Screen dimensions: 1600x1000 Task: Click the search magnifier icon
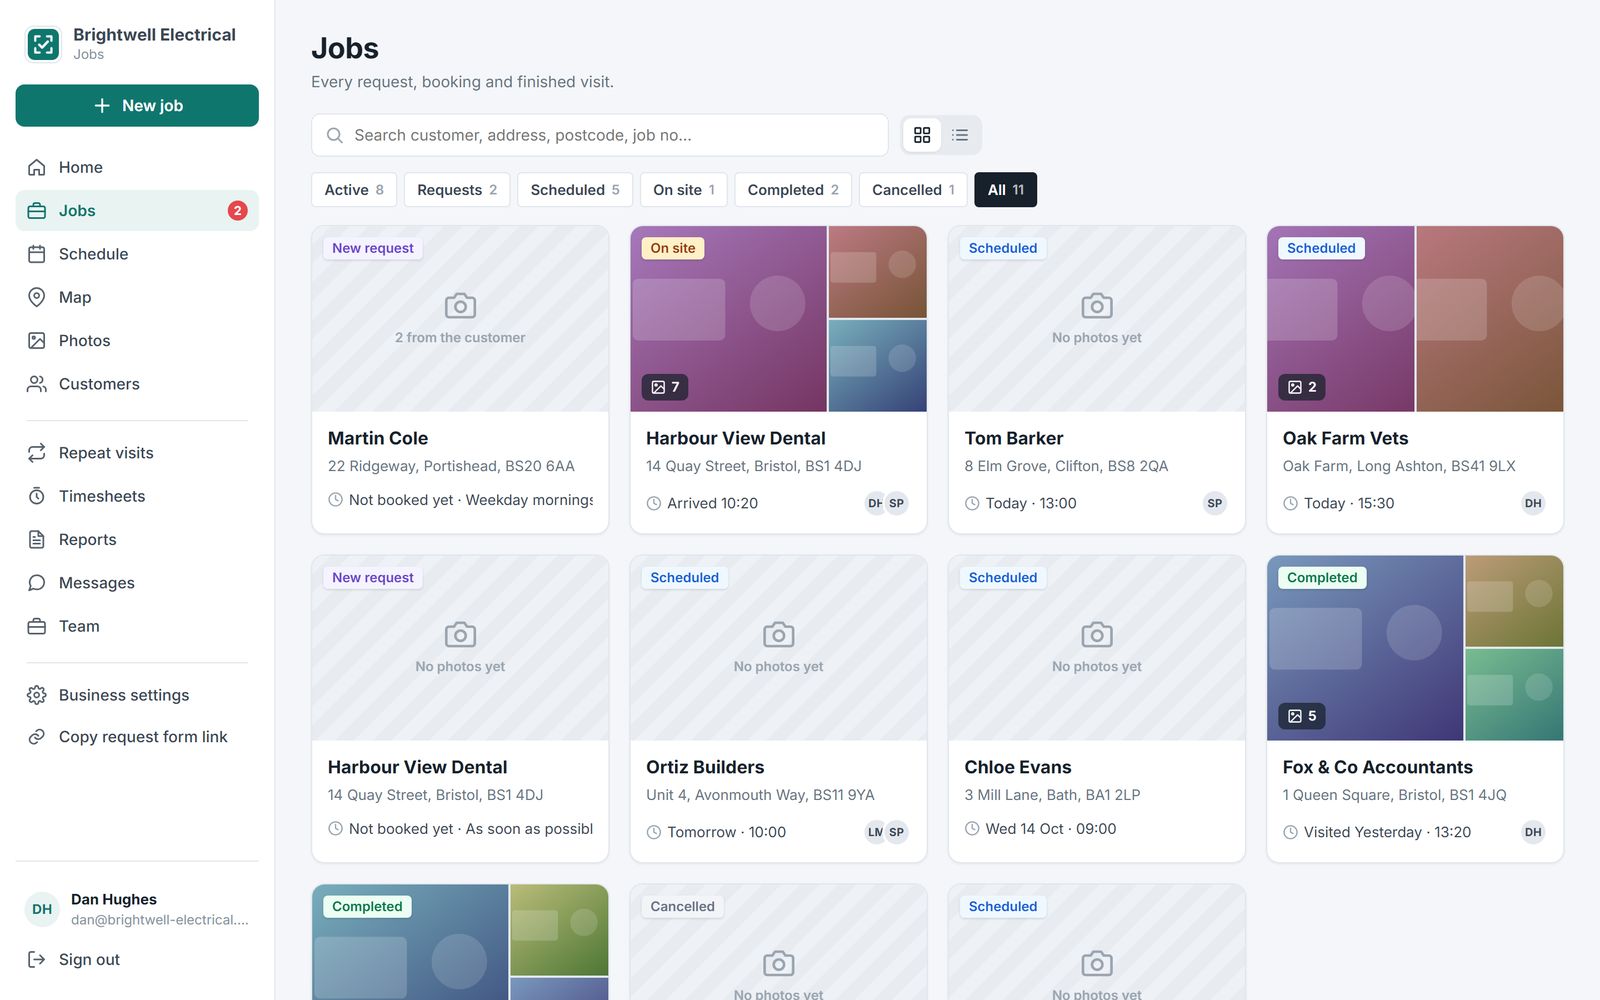[x=335, y=135]
